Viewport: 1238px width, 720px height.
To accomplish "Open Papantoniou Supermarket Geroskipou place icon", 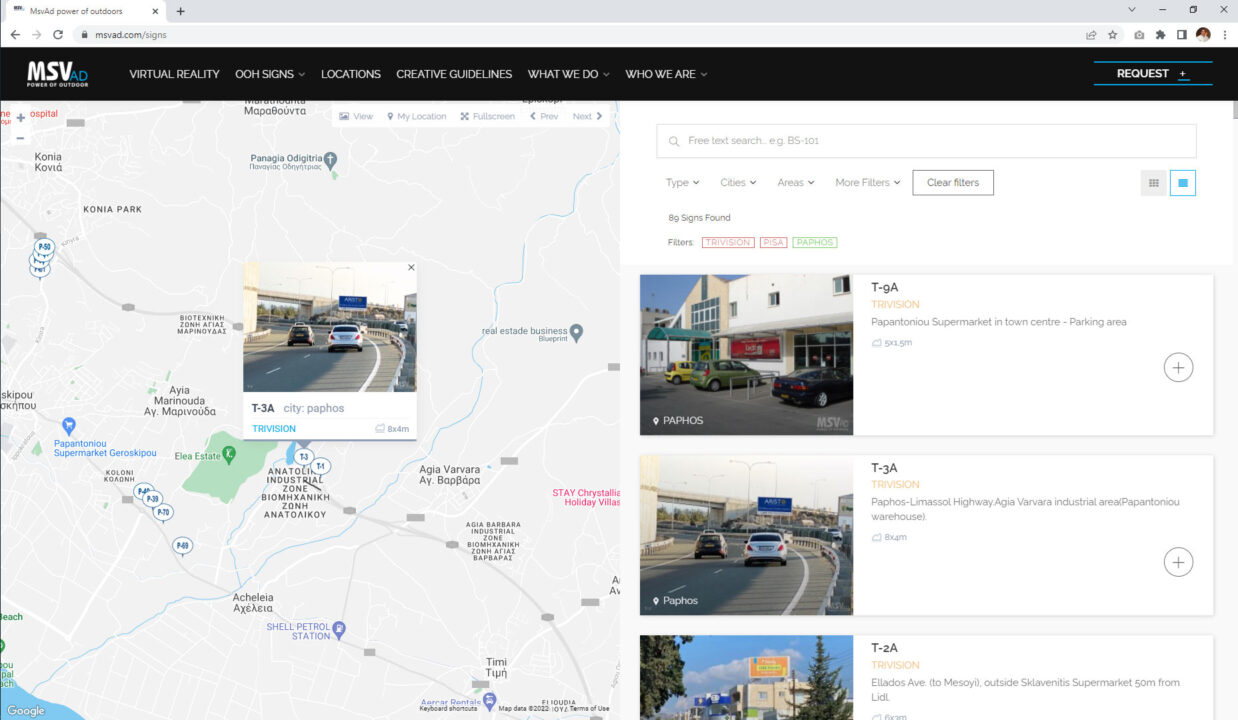I will click(x=69, y=426).
